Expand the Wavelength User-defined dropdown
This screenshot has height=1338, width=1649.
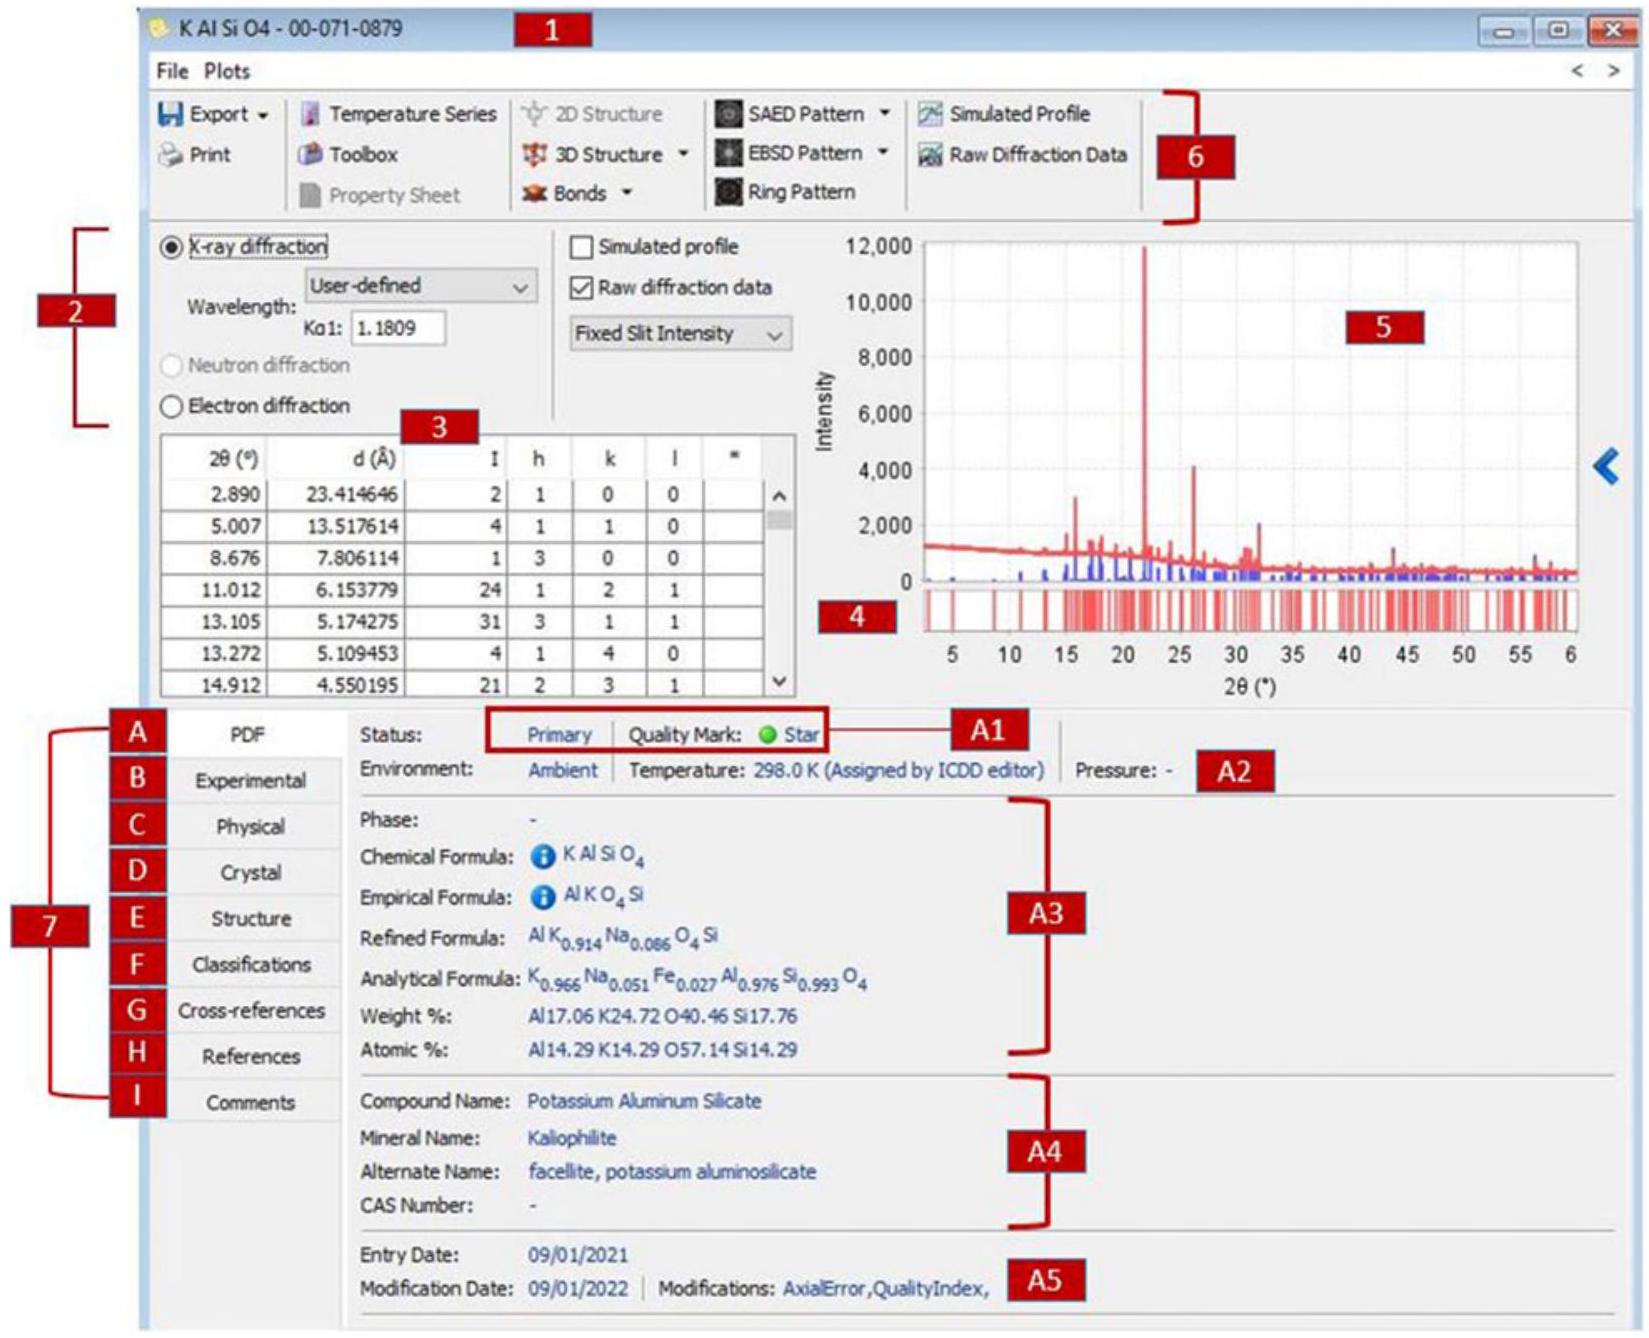click(519, 287)
